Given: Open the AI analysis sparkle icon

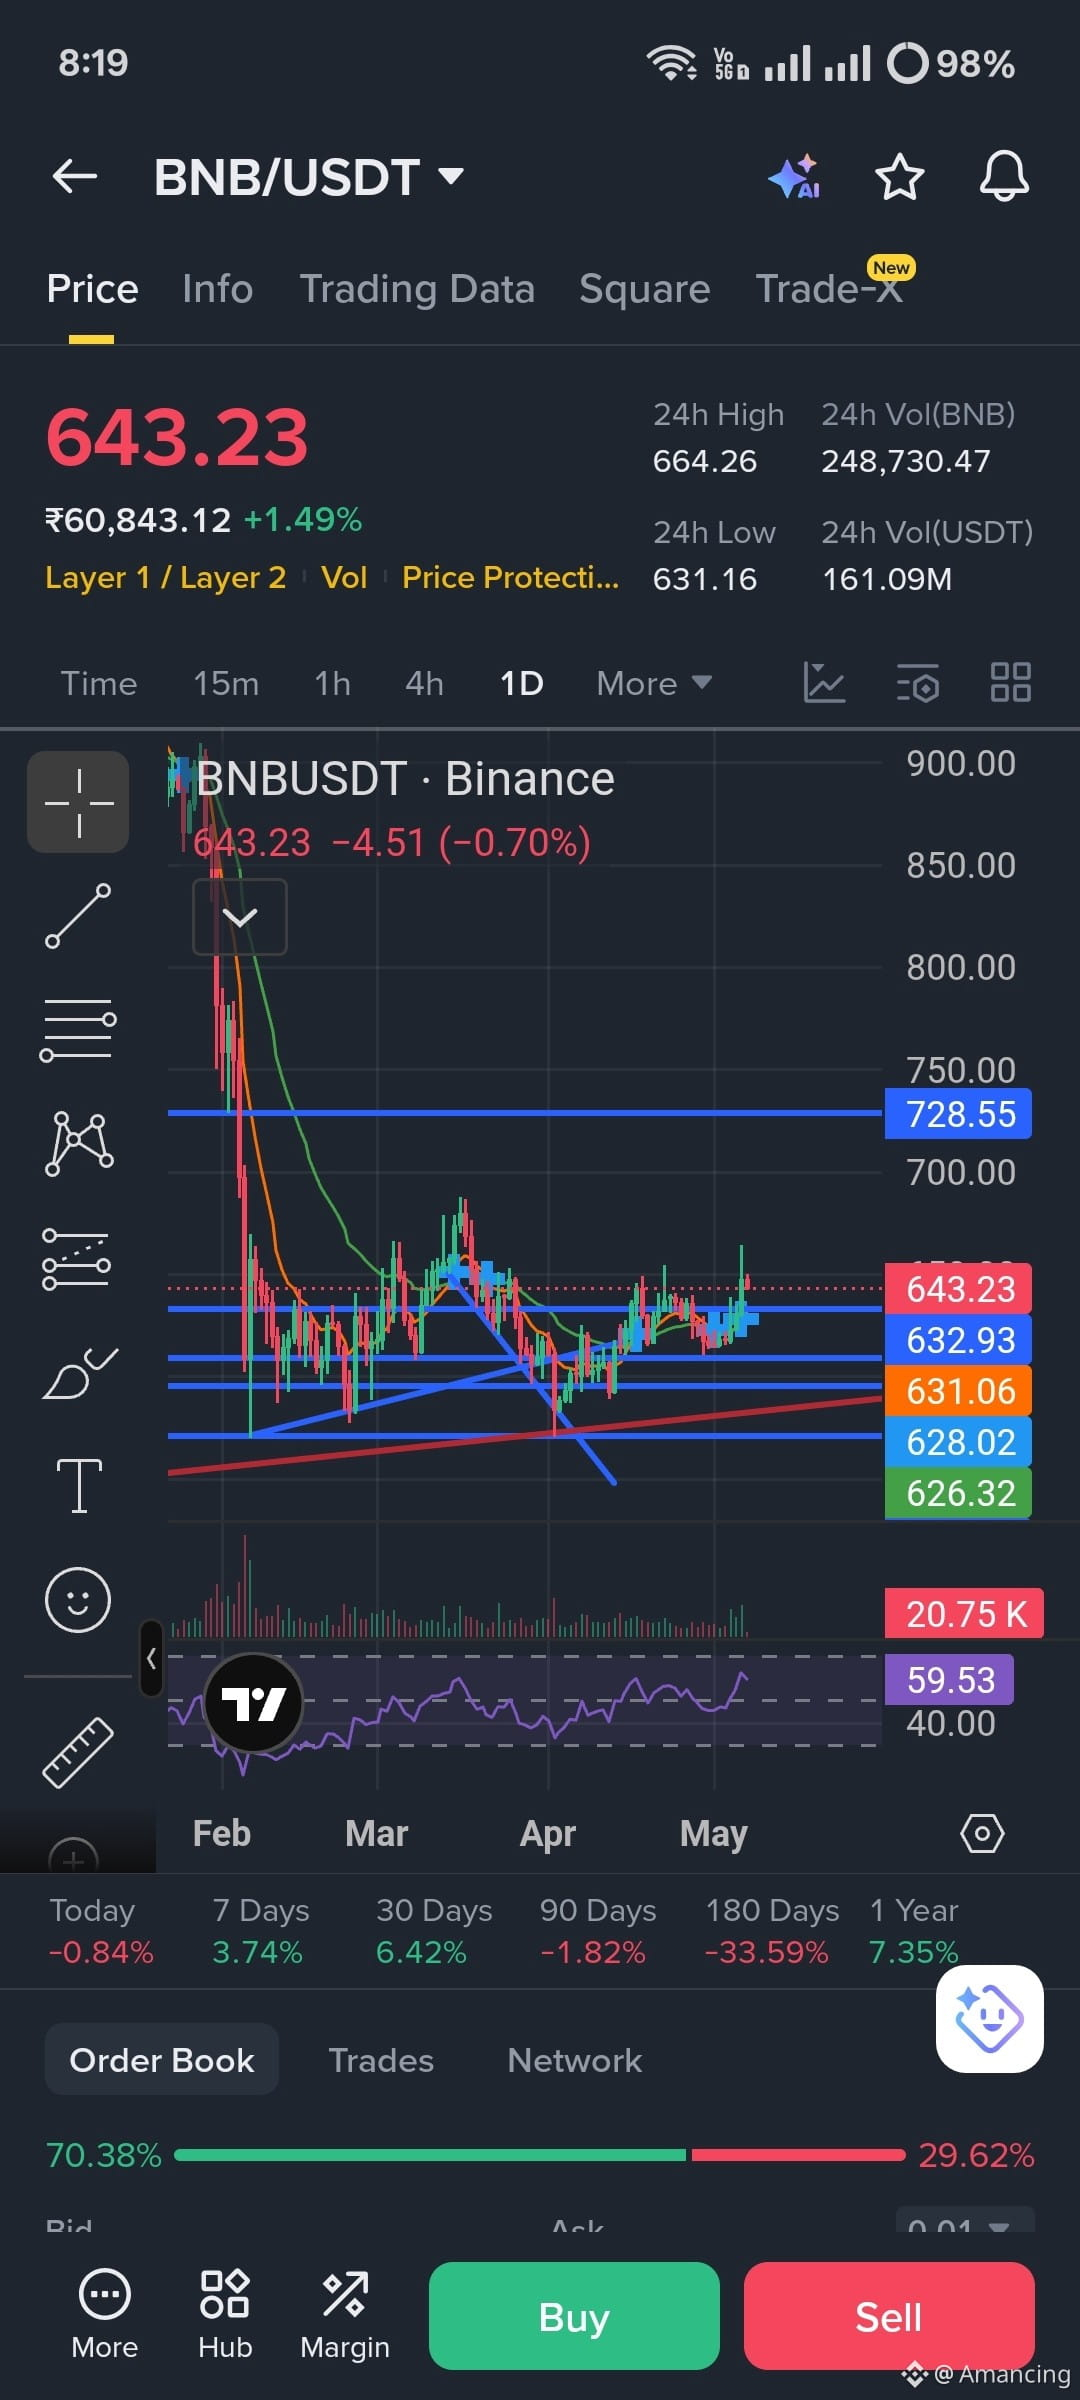Looking at the screenshot, I should click(x=794, y=177).
